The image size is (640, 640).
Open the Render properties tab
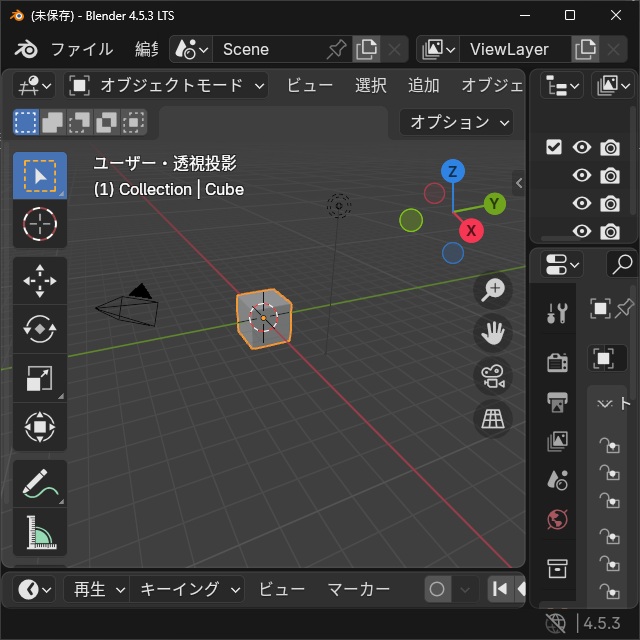557,362
